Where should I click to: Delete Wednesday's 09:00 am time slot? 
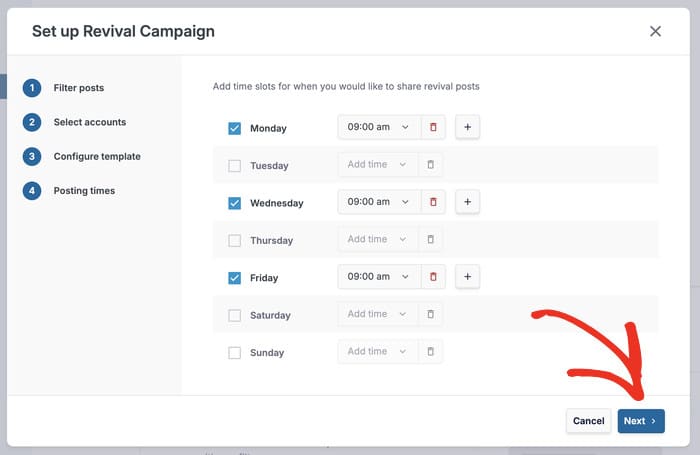point(433,202)
